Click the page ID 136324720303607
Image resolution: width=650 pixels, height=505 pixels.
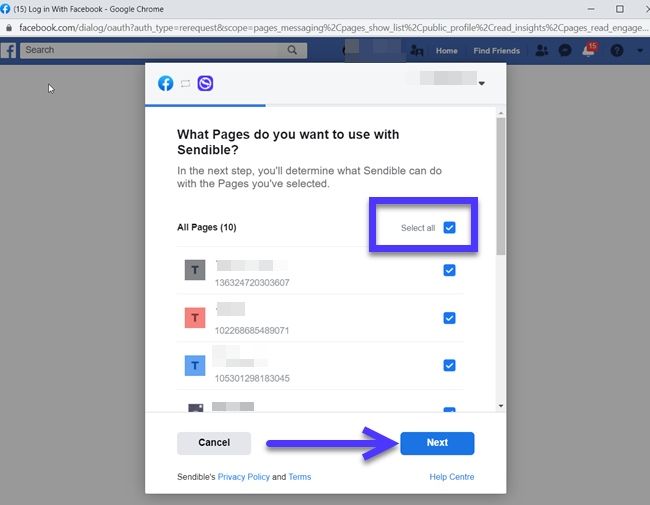tap(252, 283)
